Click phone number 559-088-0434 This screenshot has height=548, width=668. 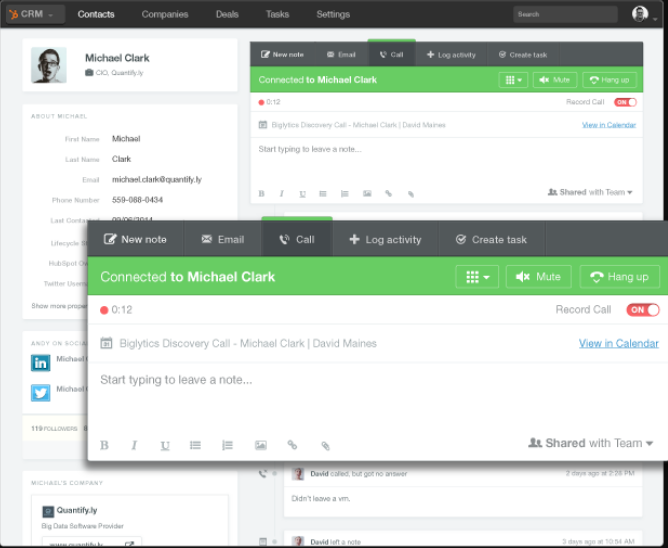coord(137,200)
